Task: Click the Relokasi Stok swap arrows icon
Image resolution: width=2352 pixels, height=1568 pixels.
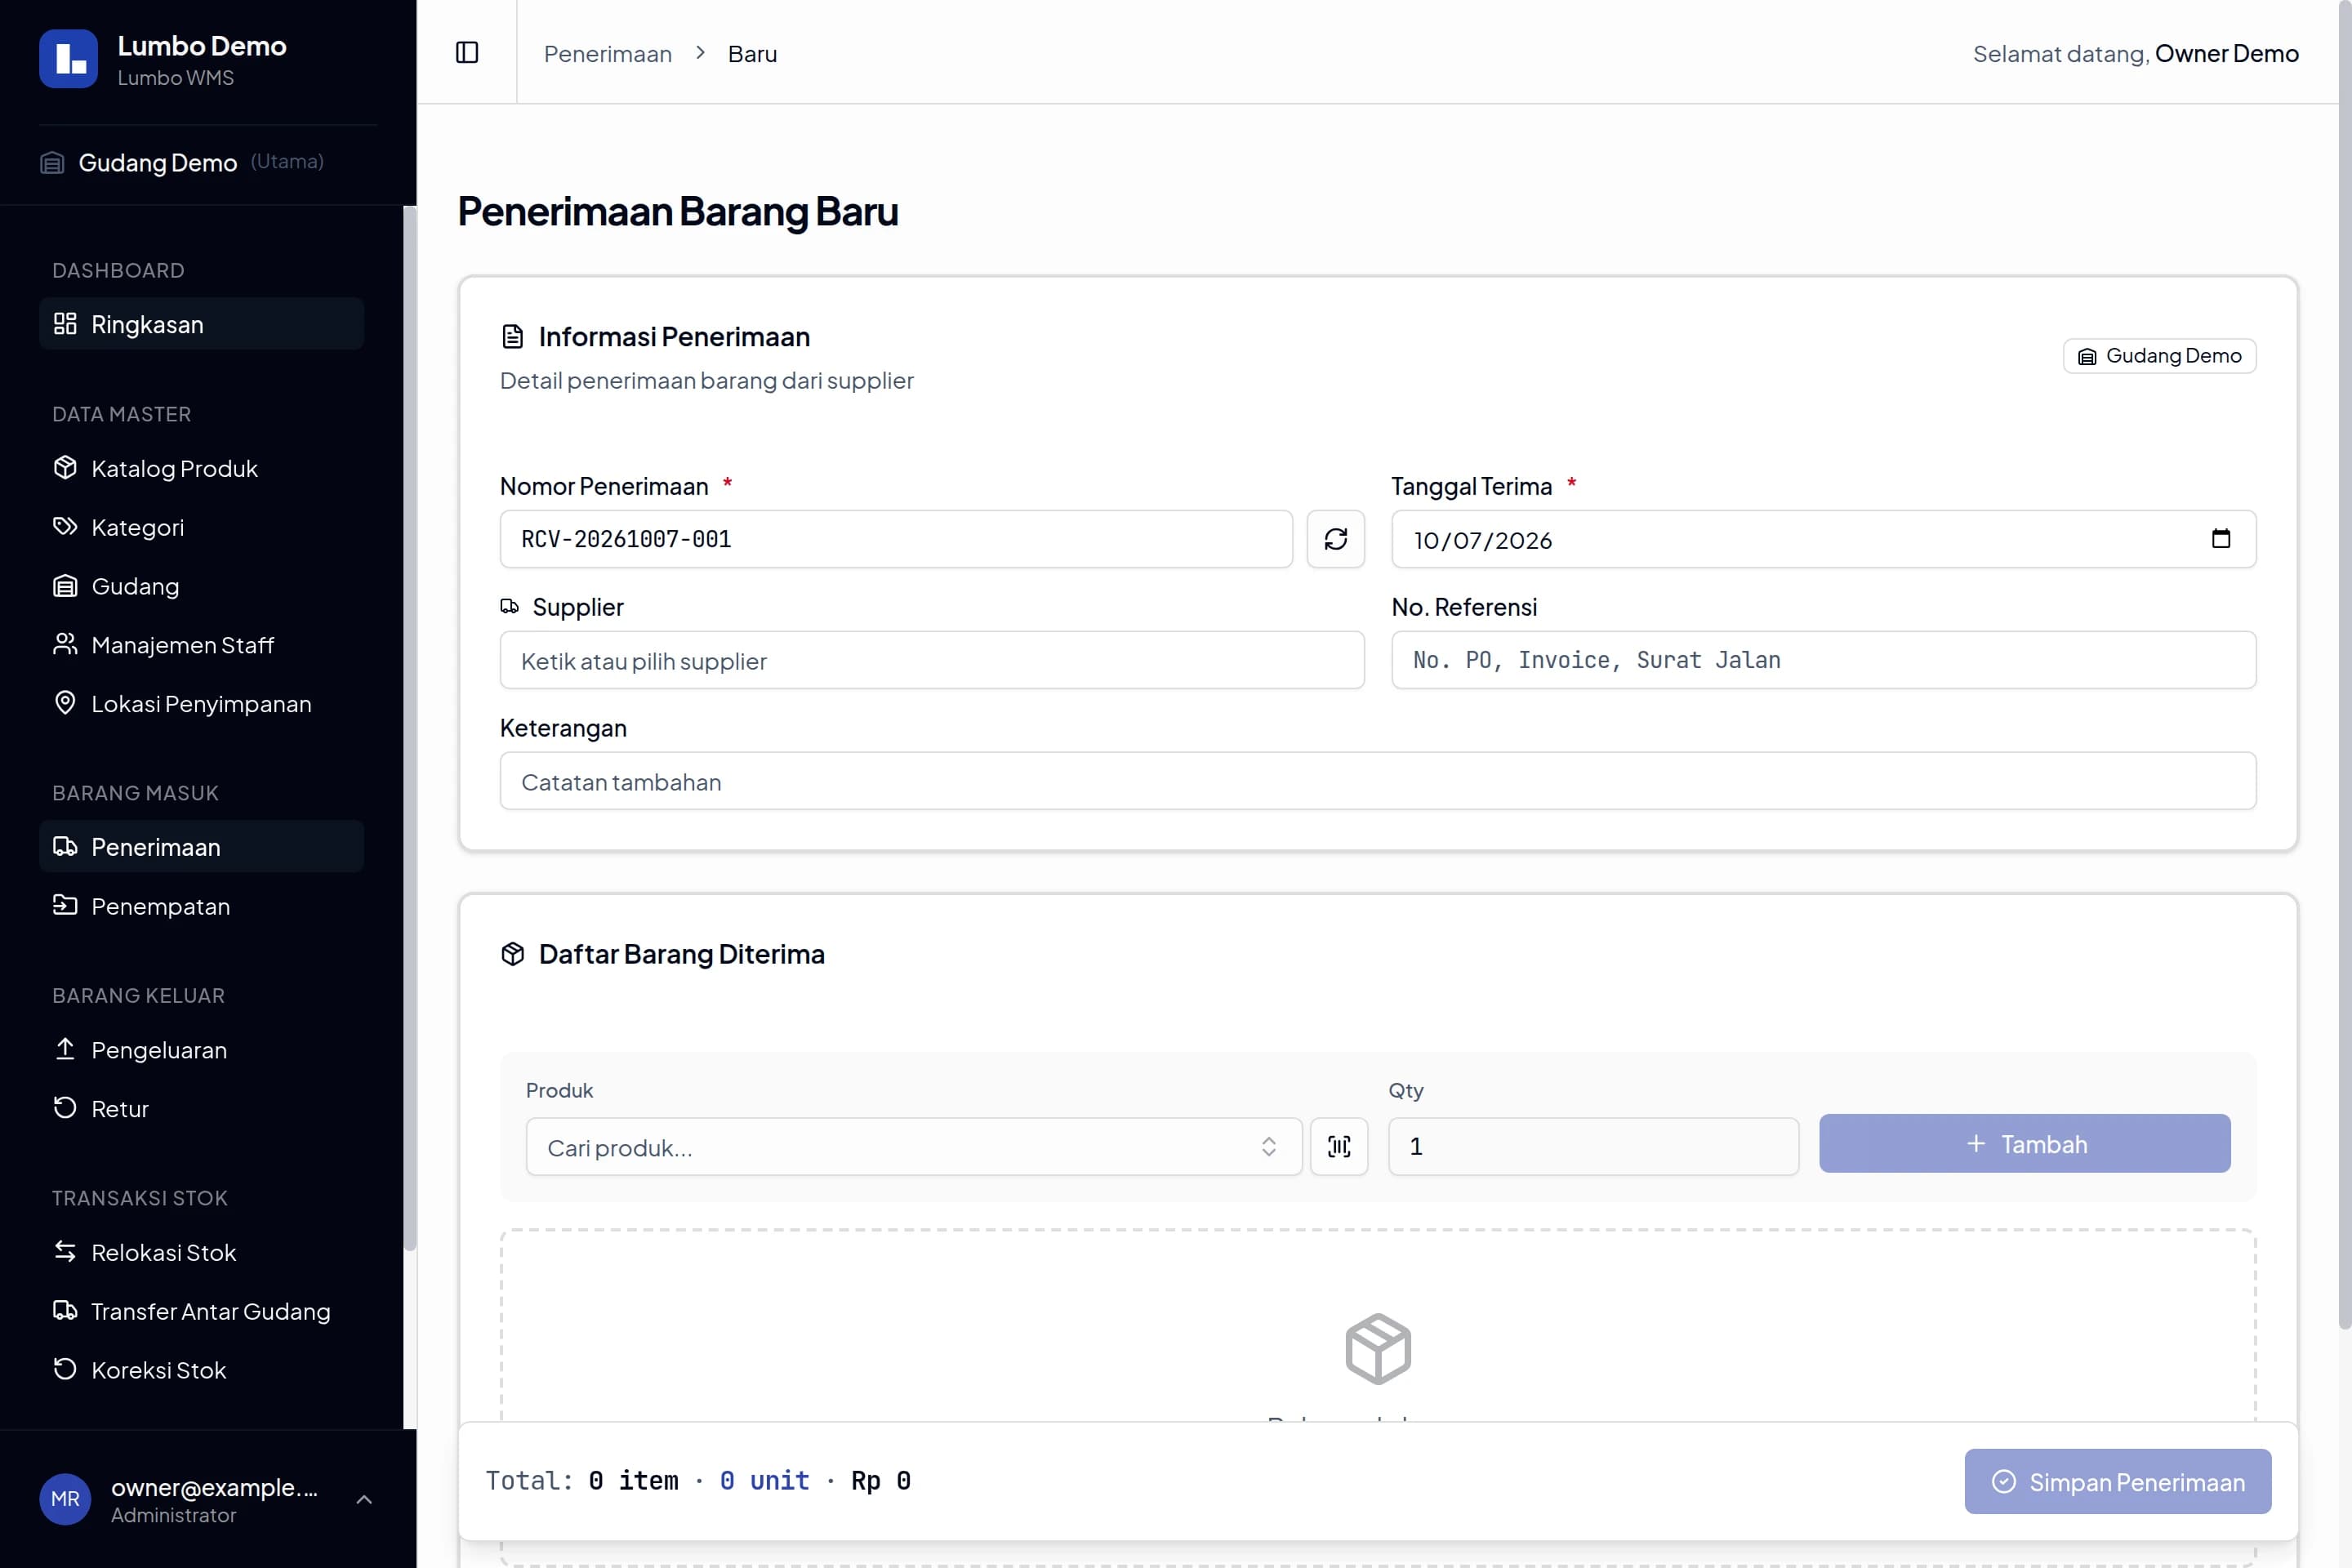Action: click(x=65, y=1252)
